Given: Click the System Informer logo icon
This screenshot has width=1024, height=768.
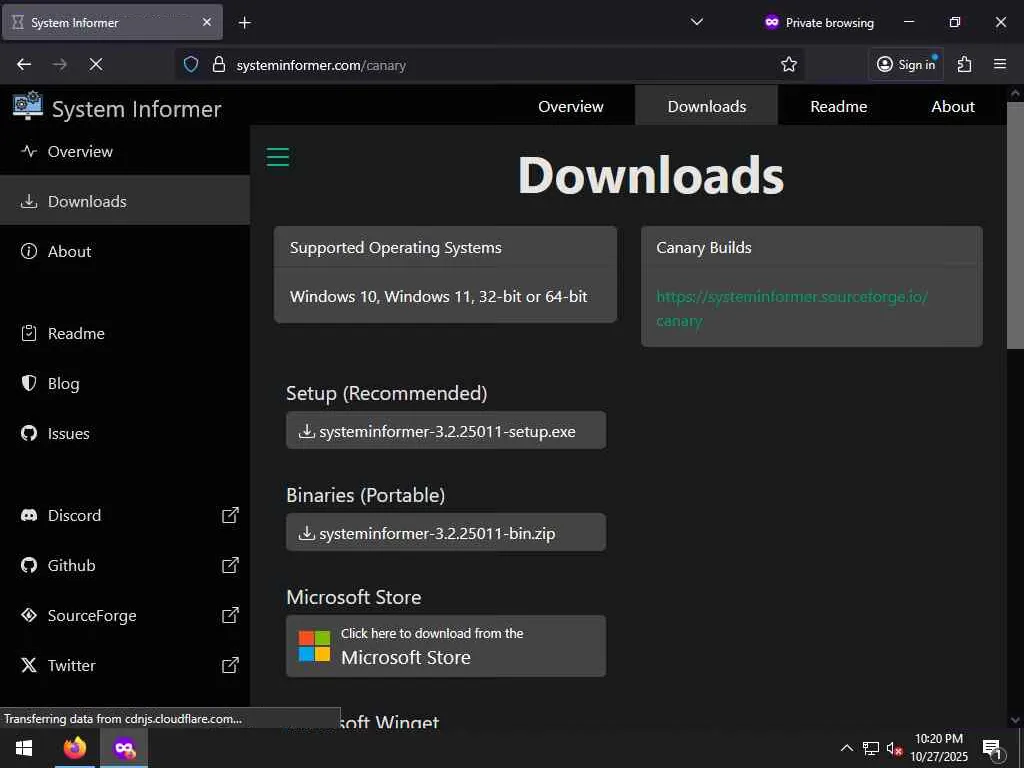Looking at the screenshot, I should 27,106.
